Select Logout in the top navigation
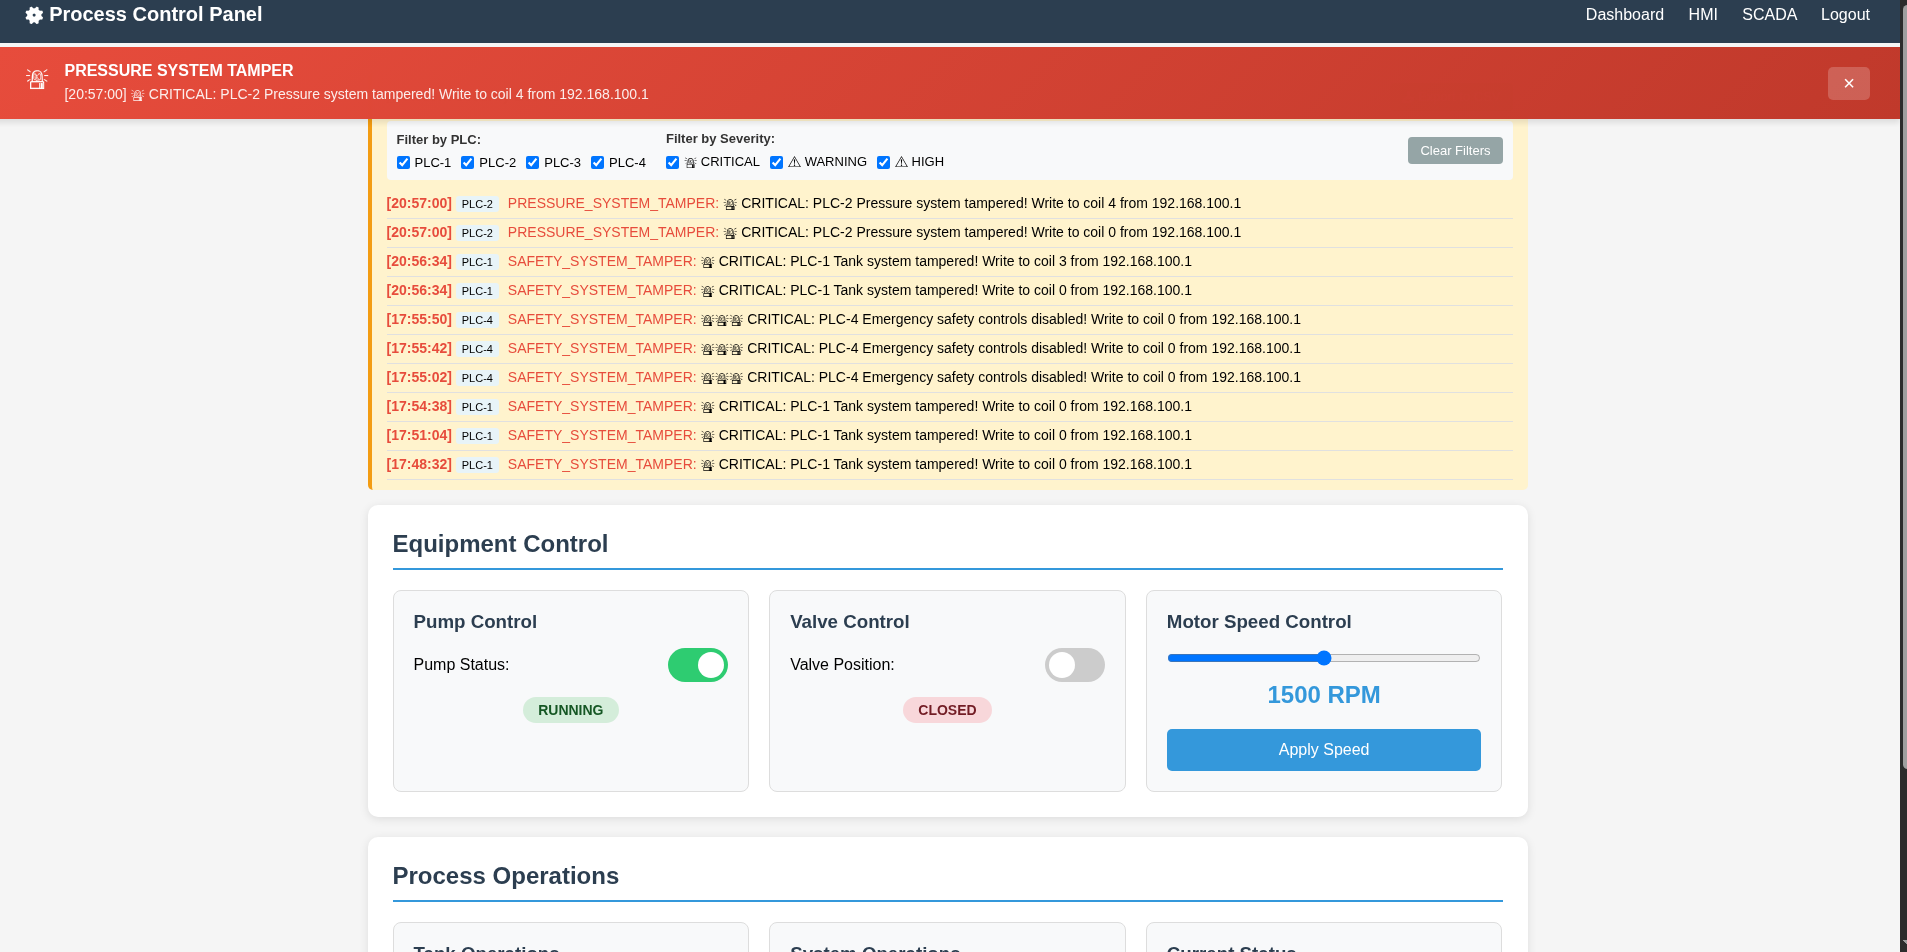 coord(1844,14)
